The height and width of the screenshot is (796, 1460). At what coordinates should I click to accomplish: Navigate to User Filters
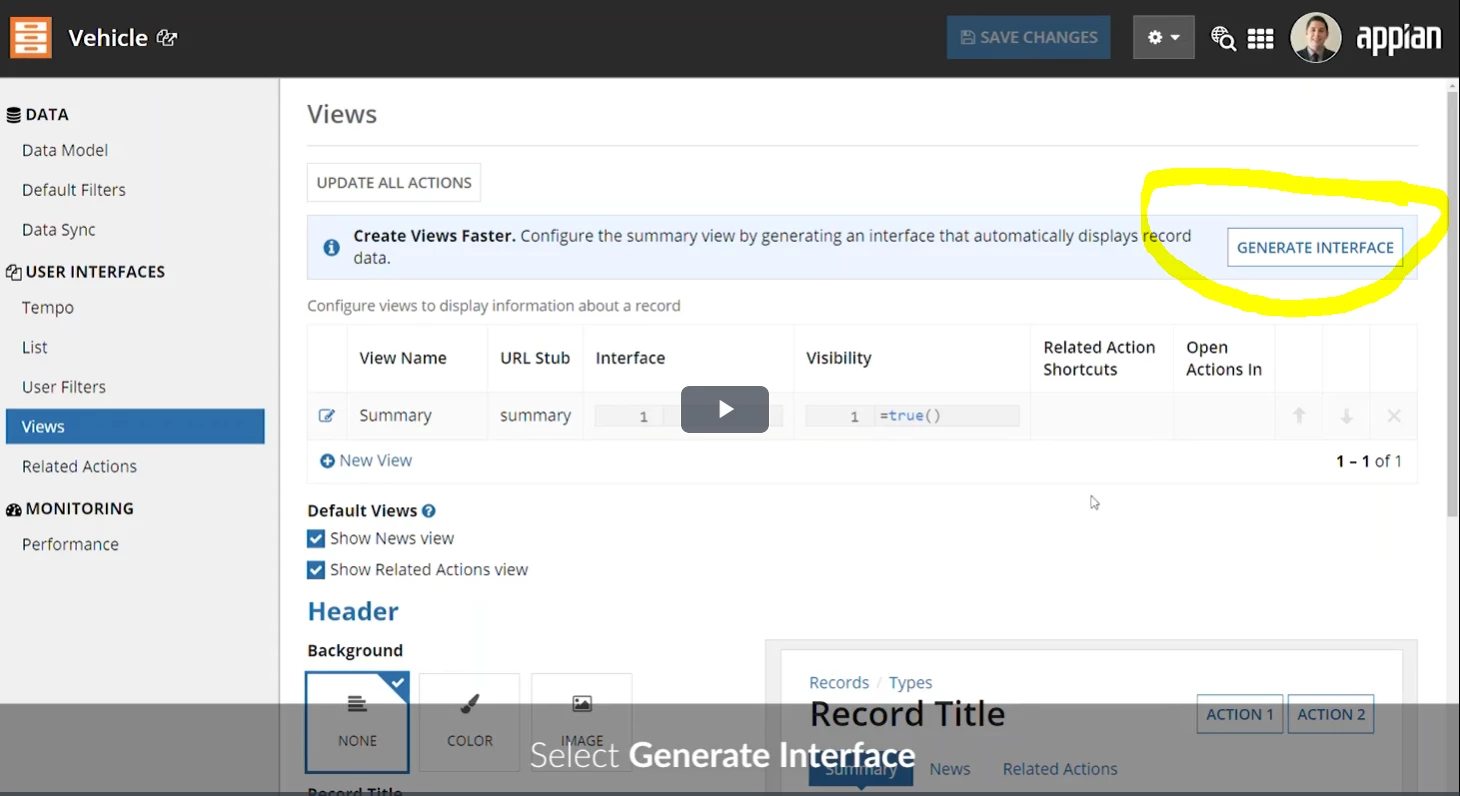64,387
